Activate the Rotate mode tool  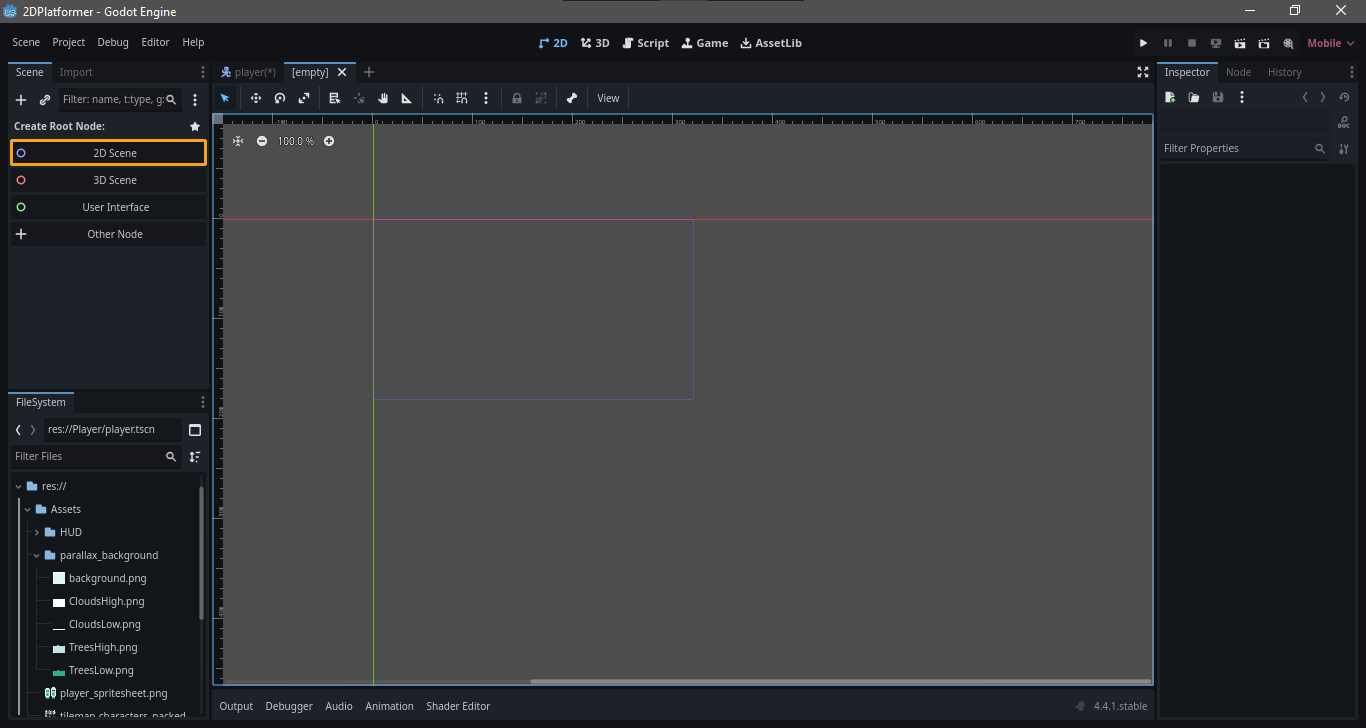pos(280,98)
